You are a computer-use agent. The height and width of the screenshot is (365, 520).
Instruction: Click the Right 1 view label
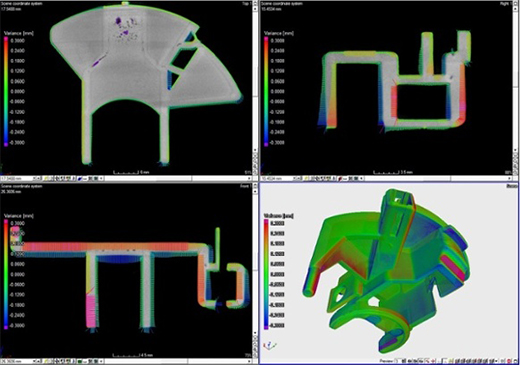click(505, 4)
